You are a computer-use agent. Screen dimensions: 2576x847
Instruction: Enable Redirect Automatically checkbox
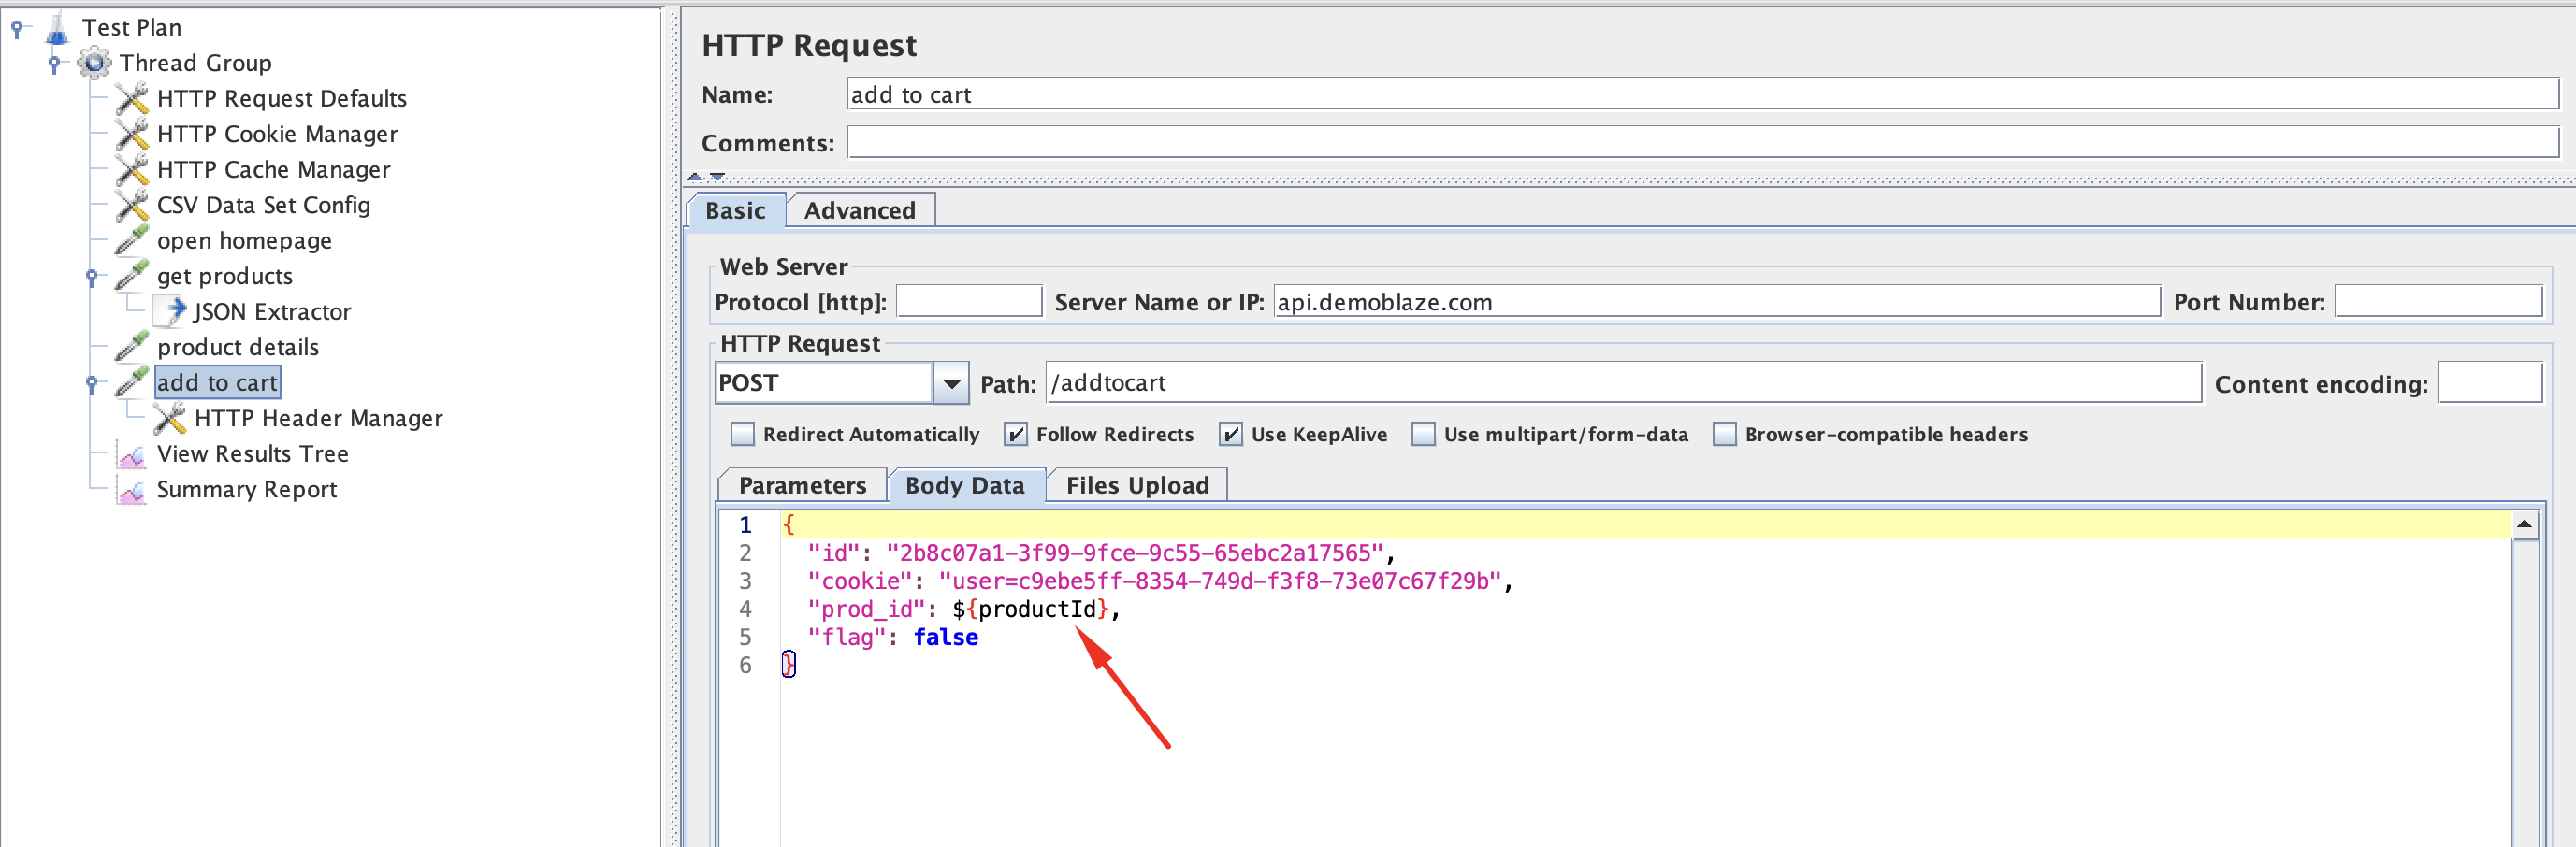[742, 434]
